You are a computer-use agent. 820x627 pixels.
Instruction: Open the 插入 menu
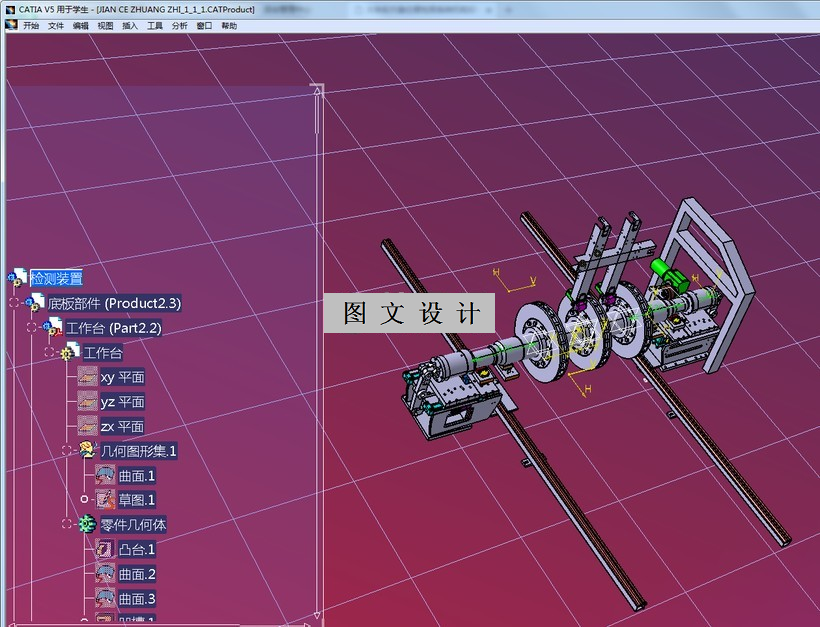point(130,26)
